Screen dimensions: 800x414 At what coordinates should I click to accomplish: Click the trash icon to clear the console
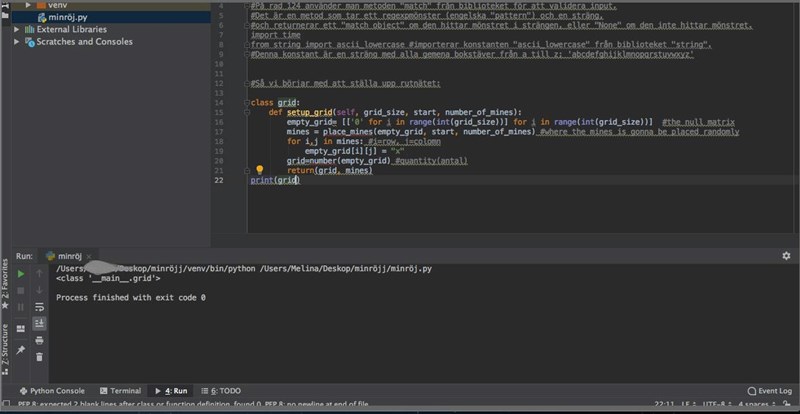click(39, 357)
